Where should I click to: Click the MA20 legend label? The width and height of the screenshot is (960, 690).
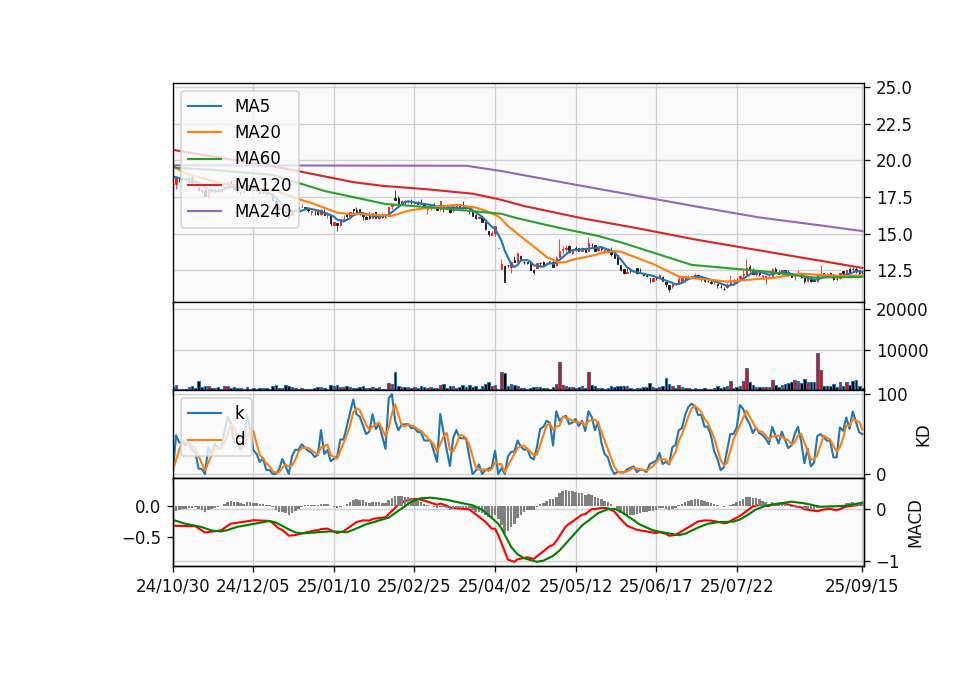[258, 132]
